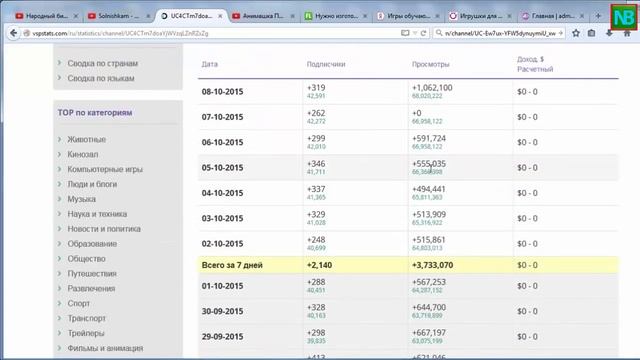Click the search magnifier icon

pos(439,33)
